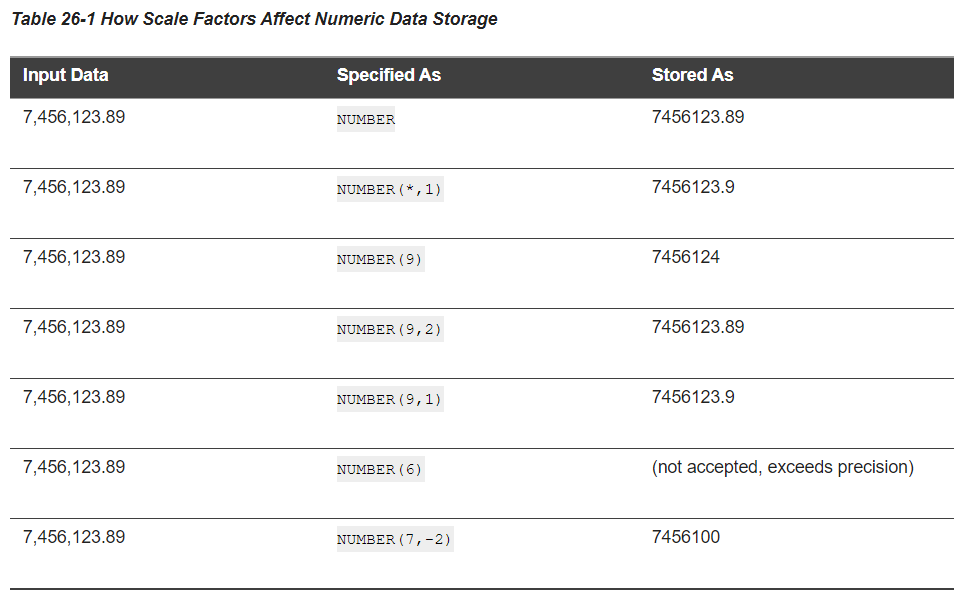Click the stored value in the NUMBER(*,1) row

pyautogui.click(x=693, y=187)
